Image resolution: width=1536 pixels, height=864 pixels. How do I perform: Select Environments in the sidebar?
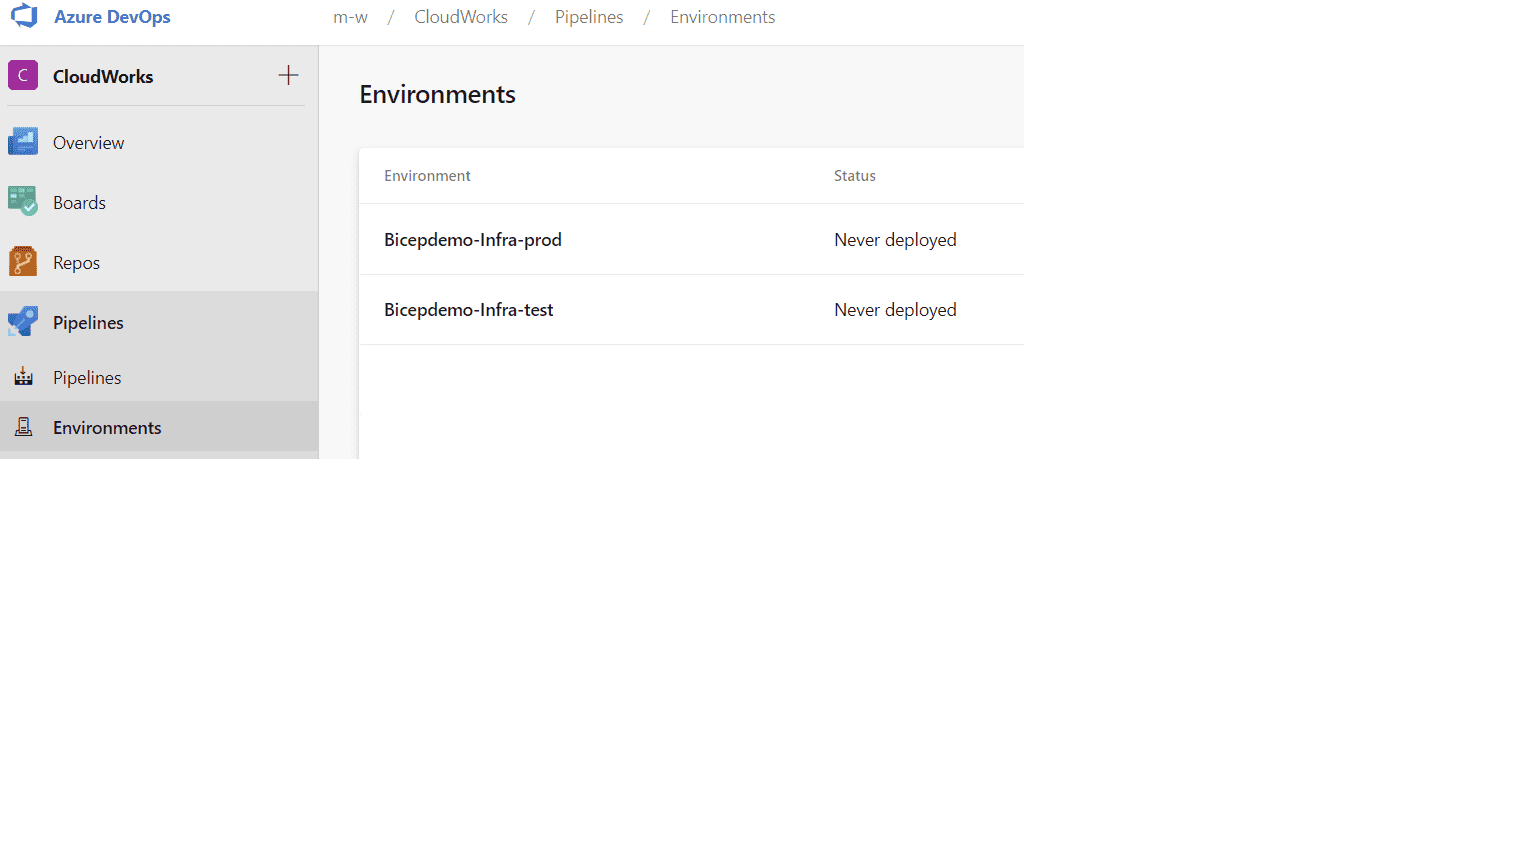[107, 428]
